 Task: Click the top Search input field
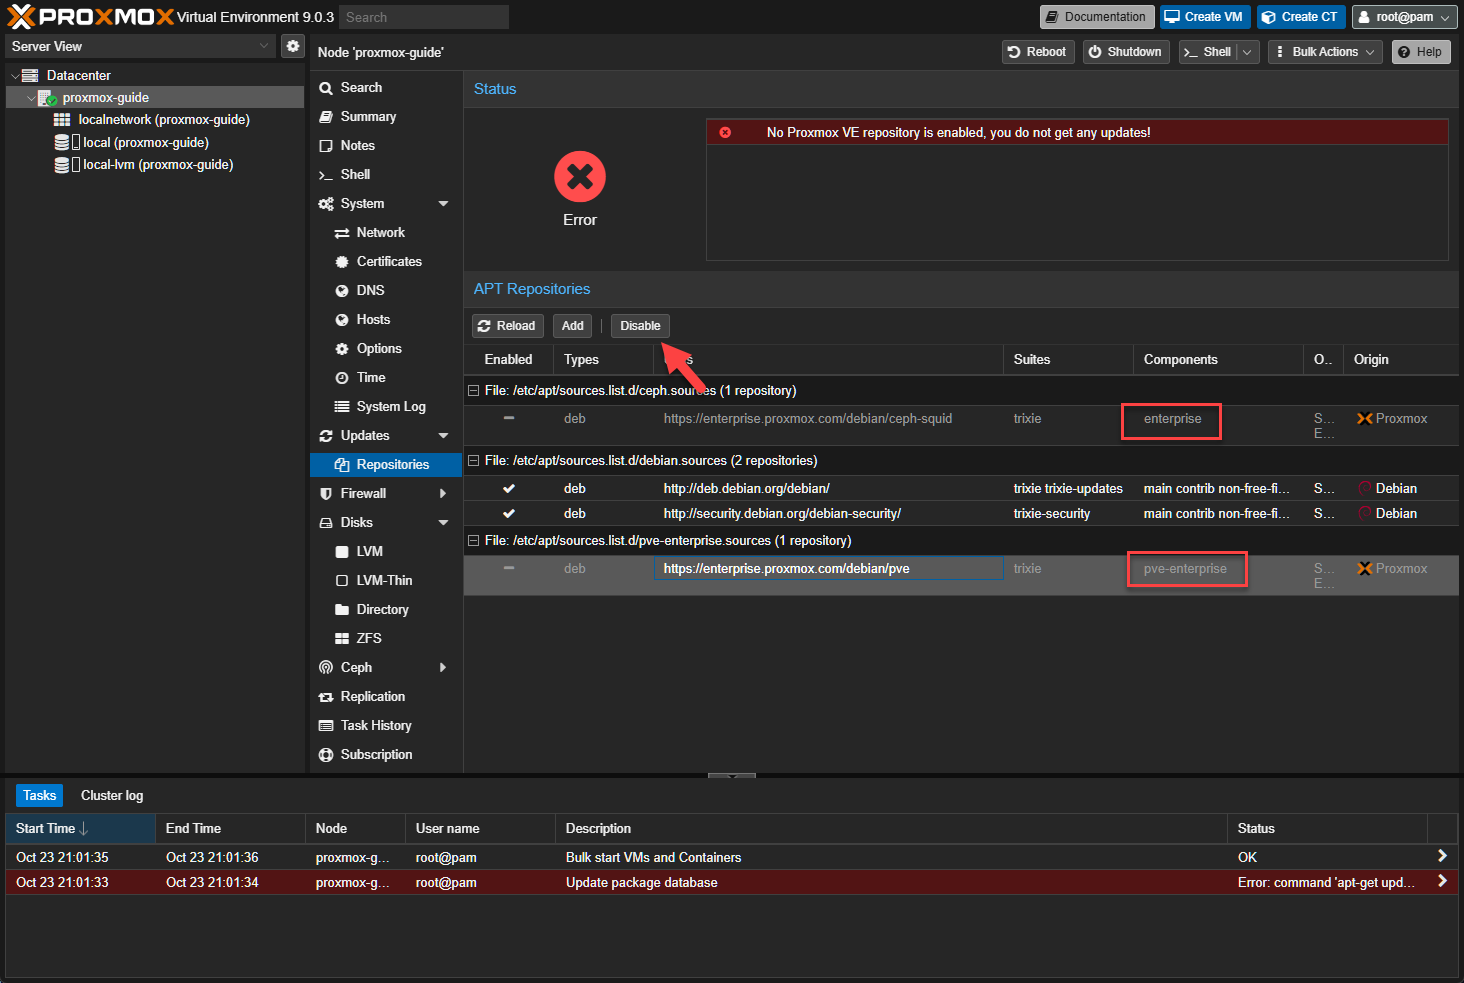pos(423,17)
